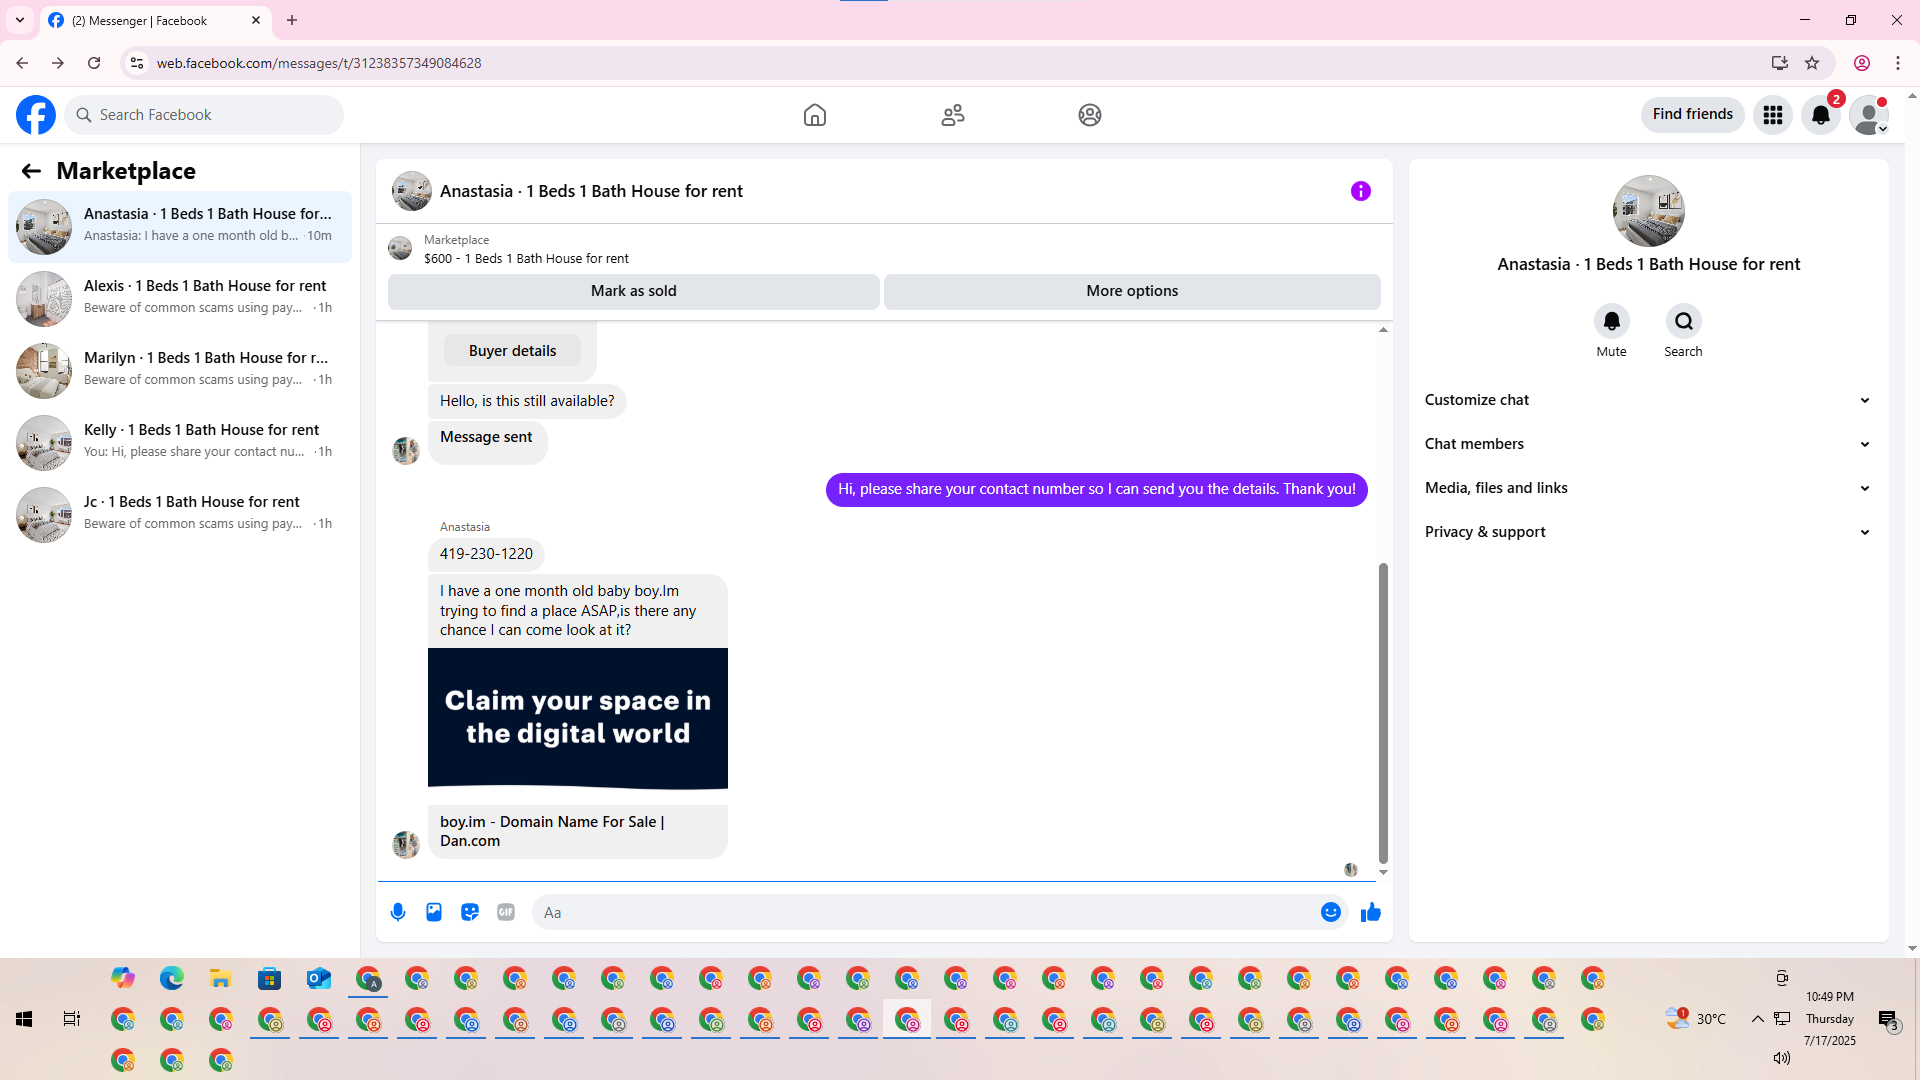This screenshot has height=1080, width=1920.
Task: Mute the Anastasia conversation
Action: click(1611, 321)
